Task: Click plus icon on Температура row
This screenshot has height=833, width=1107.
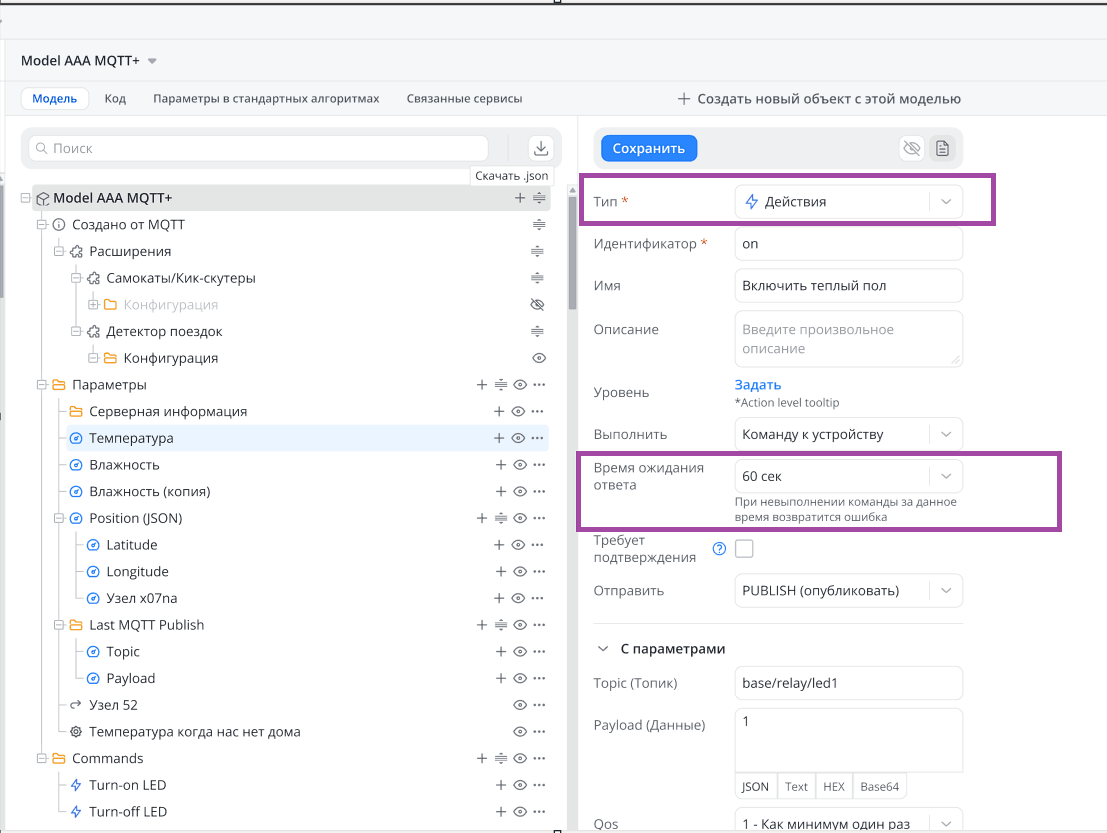Action: pos(499,438)
